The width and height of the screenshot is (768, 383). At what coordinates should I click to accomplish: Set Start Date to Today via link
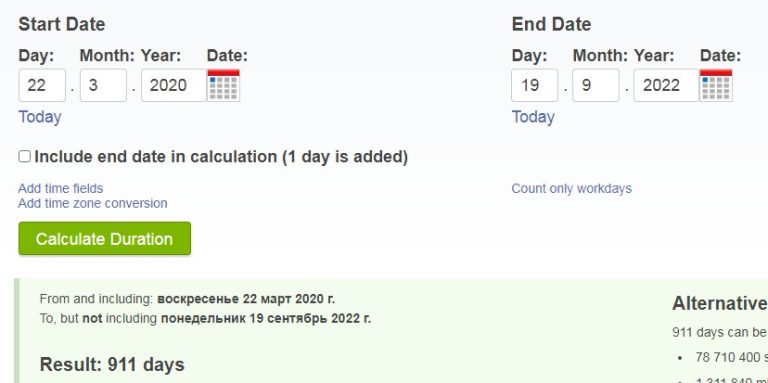pyautogui.click(x=40, y=117)
